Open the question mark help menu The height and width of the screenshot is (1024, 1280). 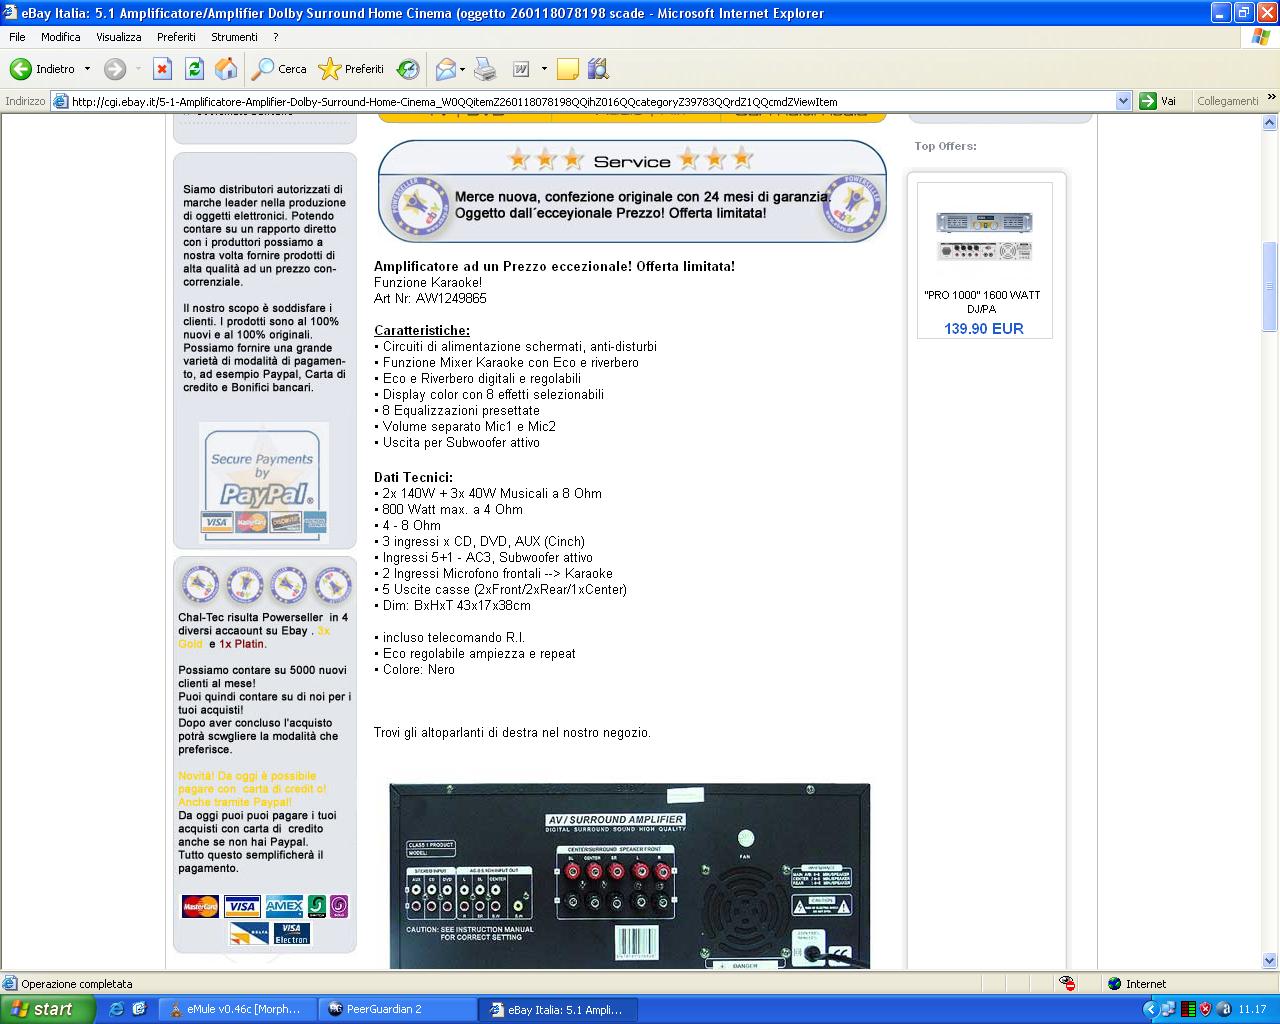pyautogui.click(x=276, y=37)
